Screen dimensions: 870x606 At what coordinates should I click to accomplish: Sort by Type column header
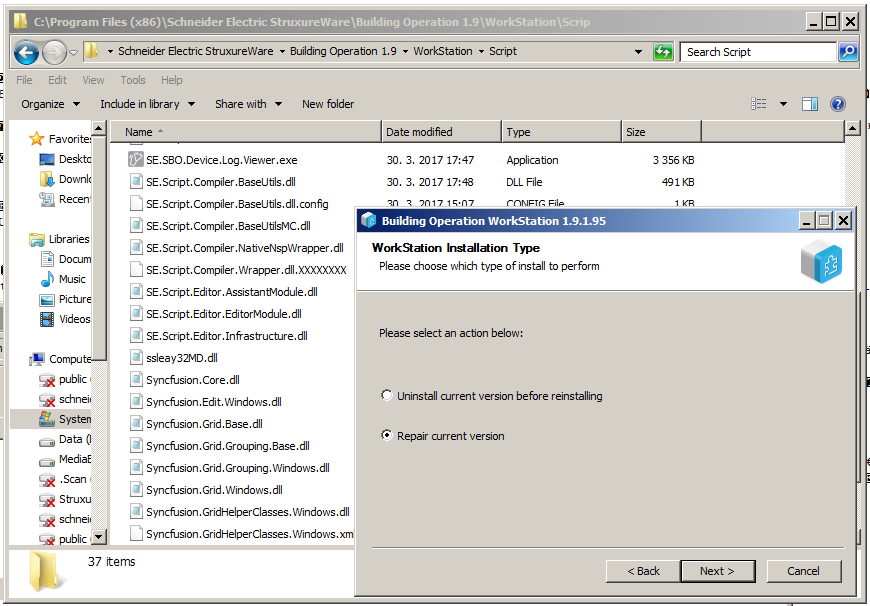pyautogui.click(x=561, y=132)
